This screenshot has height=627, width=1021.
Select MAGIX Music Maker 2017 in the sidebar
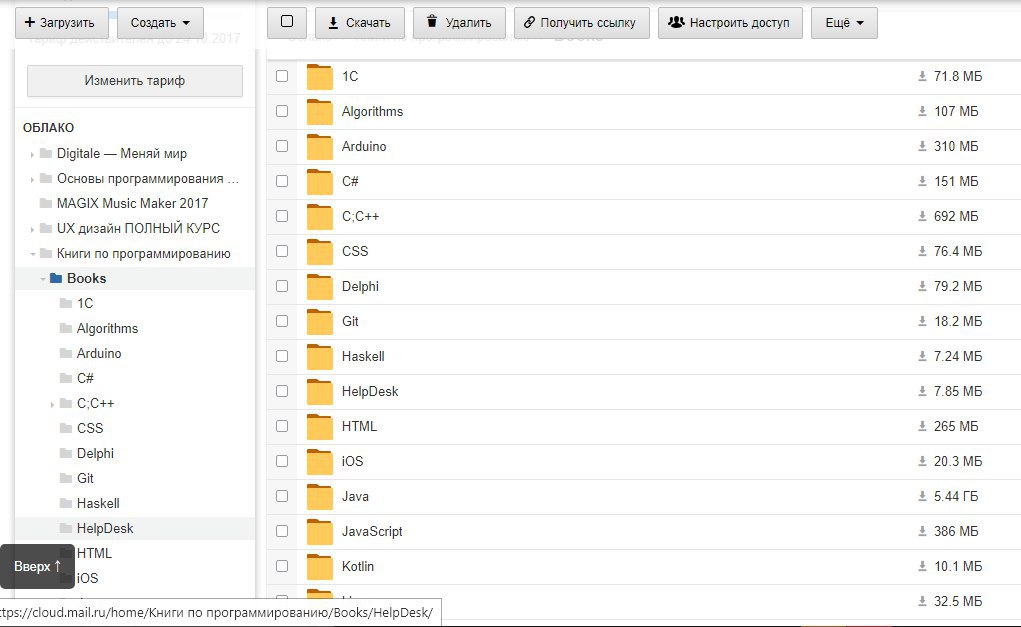132,203
